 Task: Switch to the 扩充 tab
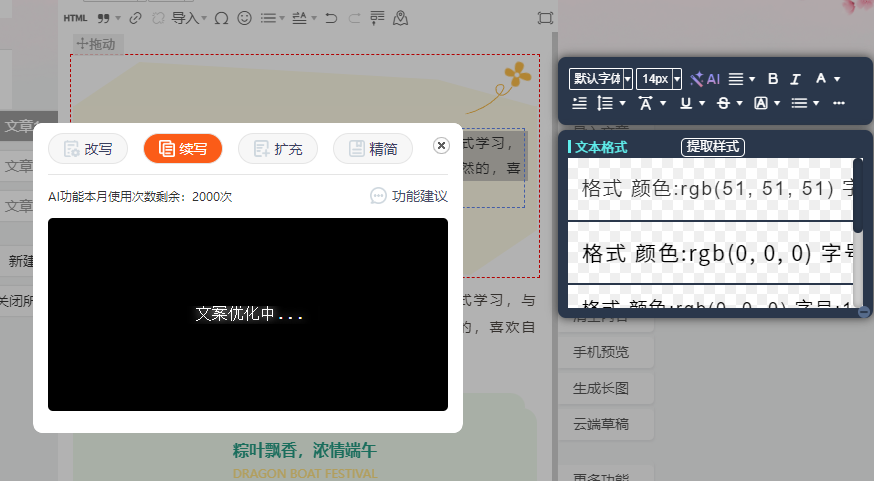tap(277, 149)
